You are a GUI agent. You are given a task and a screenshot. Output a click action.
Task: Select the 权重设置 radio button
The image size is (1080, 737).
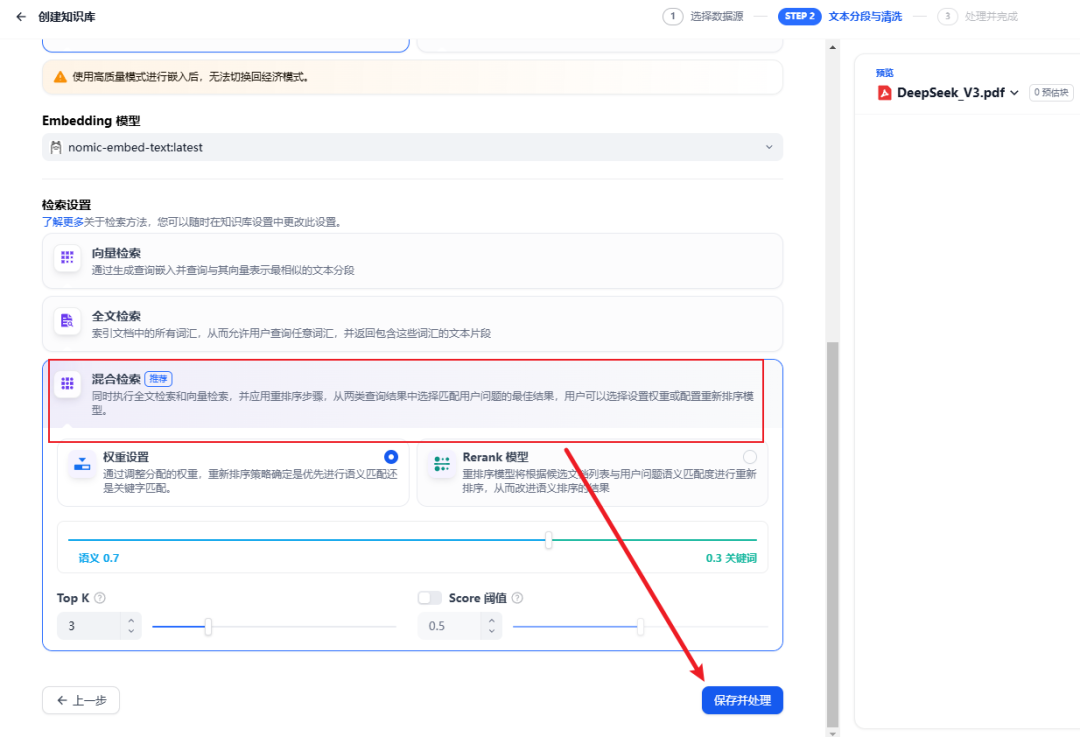coord(391,457)
